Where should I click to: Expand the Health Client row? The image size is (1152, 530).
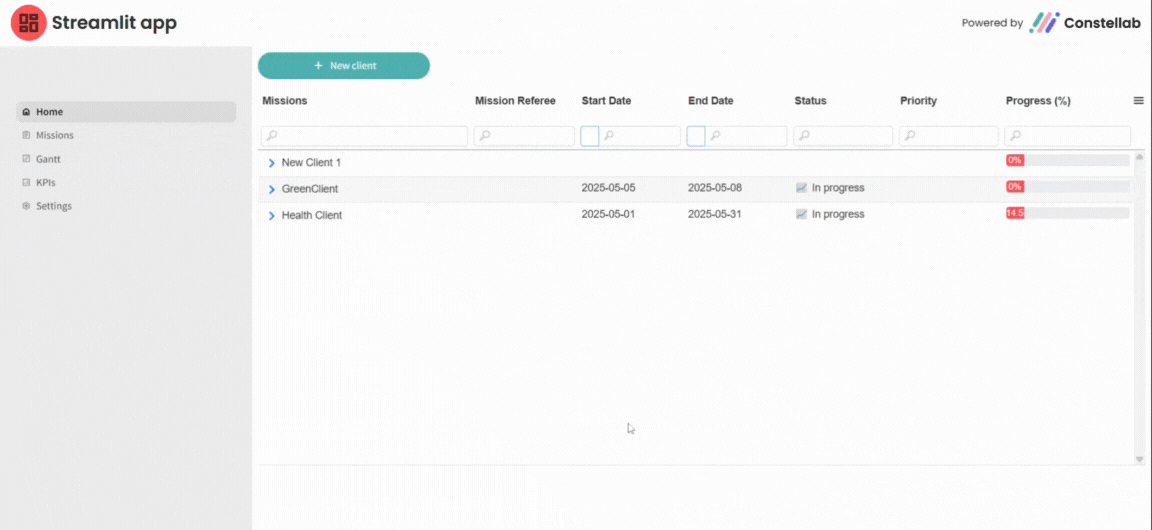[271, 215]
